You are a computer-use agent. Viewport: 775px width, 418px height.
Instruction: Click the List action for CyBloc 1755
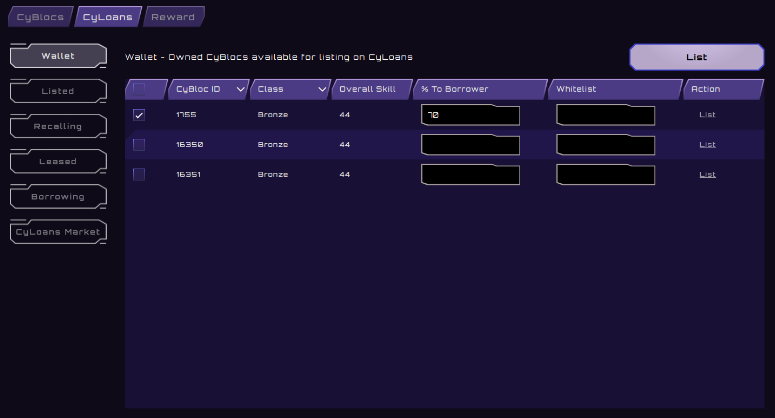pyautogui.click(x=707, y=115)
